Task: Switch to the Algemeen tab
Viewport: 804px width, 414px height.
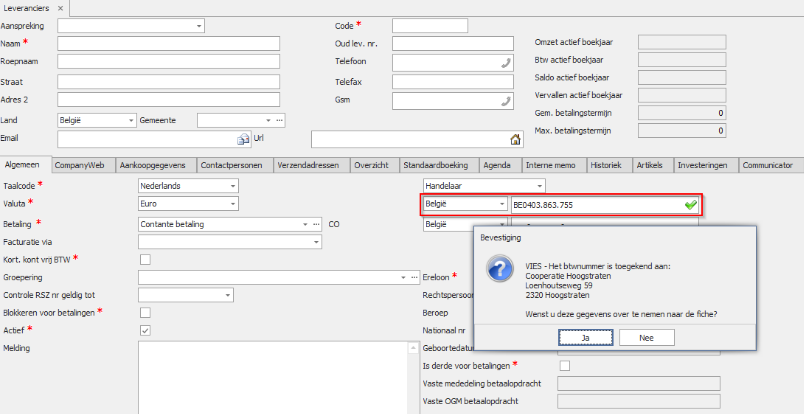Action: click(26, 165)
